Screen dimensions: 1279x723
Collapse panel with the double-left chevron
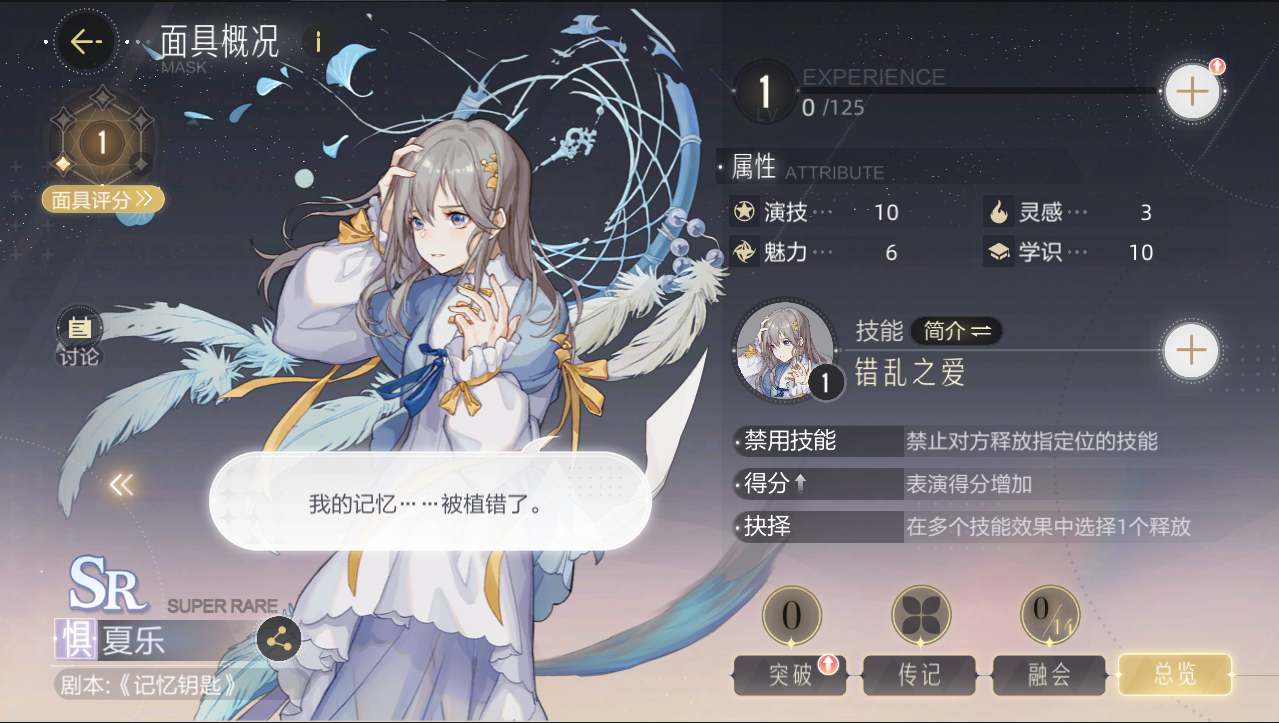click(121, 485)
